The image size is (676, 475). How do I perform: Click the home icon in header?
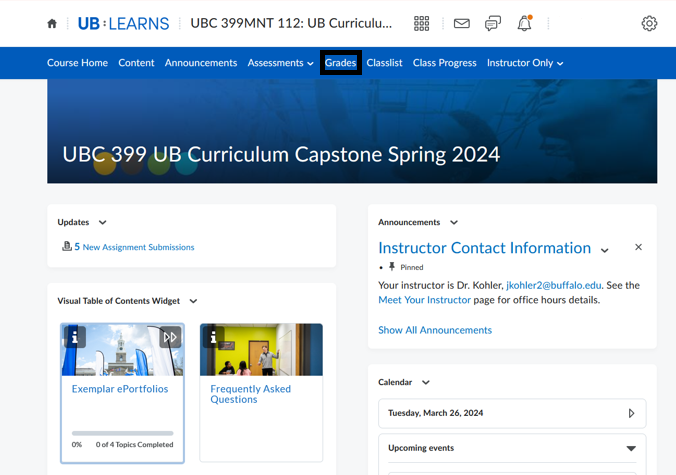pyautogui.click(x=52, y=23)
